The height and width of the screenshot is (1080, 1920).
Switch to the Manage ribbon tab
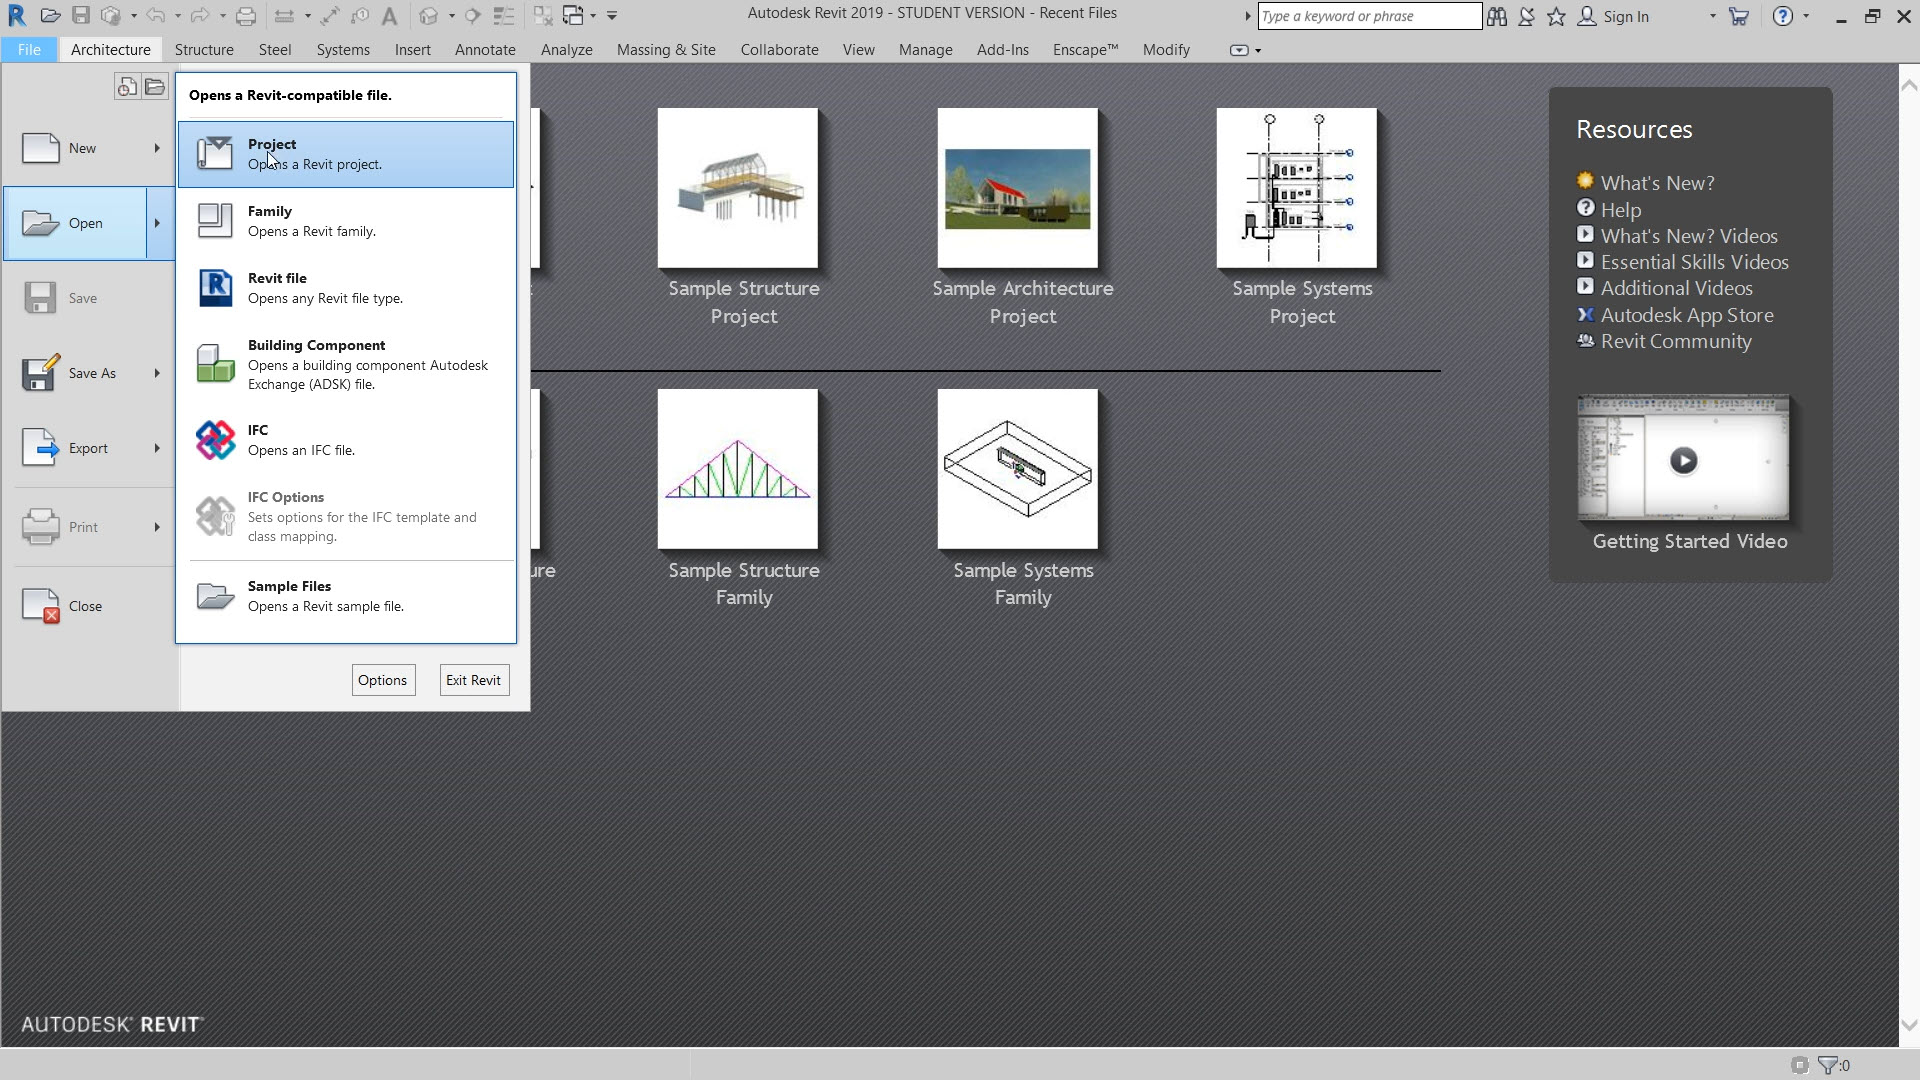(925, 49)
